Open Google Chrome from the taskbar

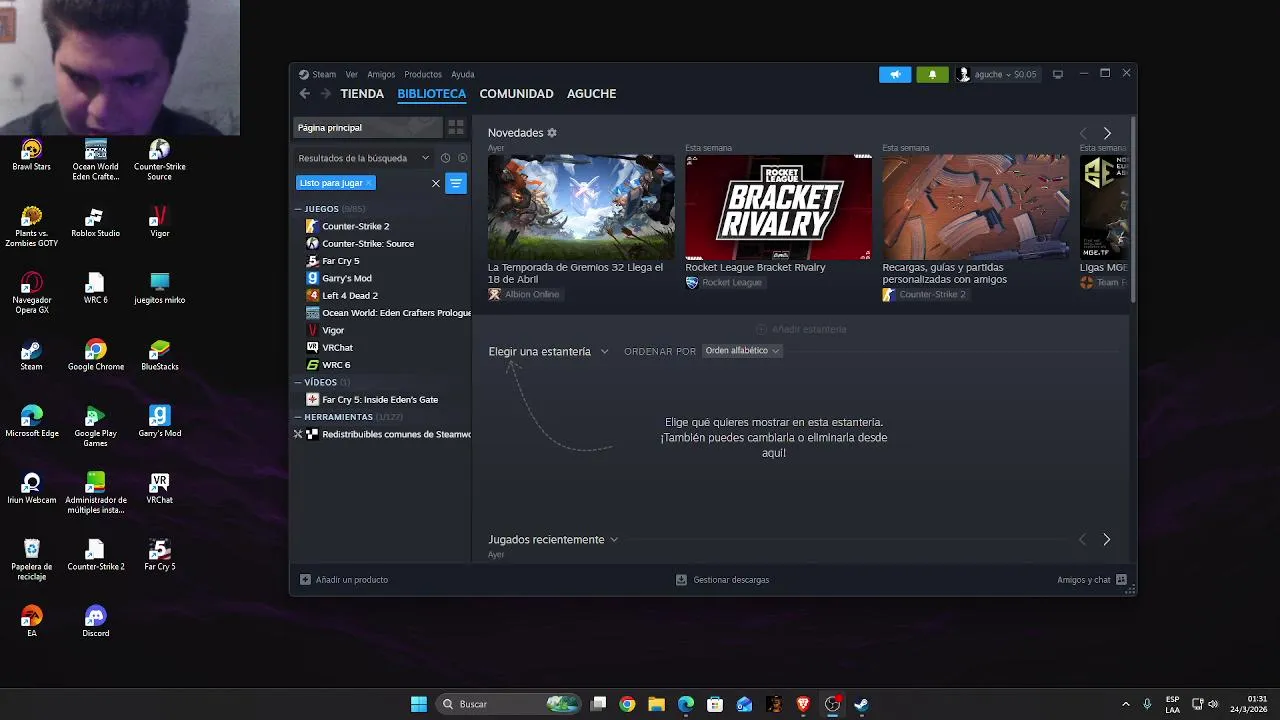click(627, 704)
